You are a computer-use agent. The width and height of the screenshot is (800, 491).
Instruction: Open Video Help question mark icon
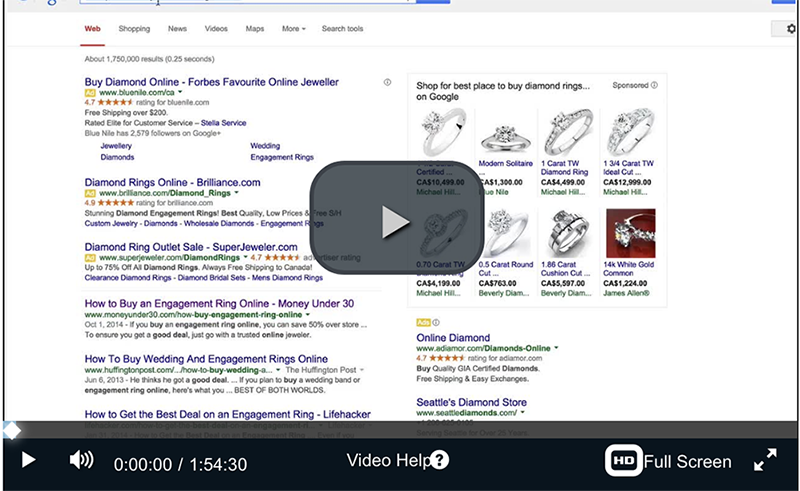click(x=439, y=460)
